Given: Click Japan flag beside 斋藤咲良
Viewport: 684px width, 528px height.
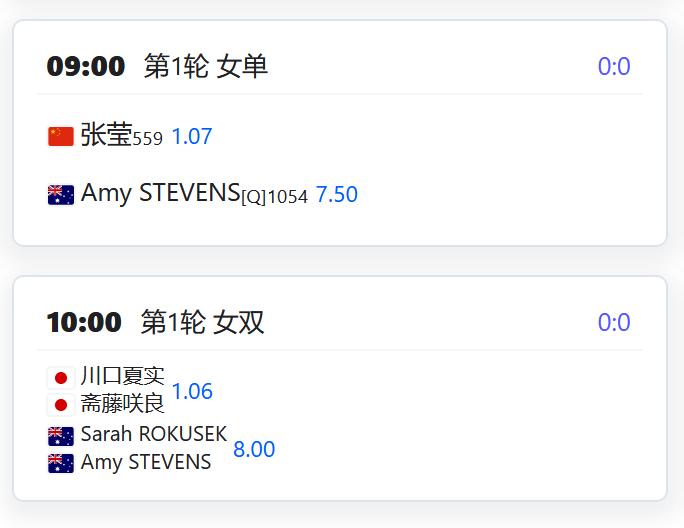Looking at the screenshot, I should 61,405.
